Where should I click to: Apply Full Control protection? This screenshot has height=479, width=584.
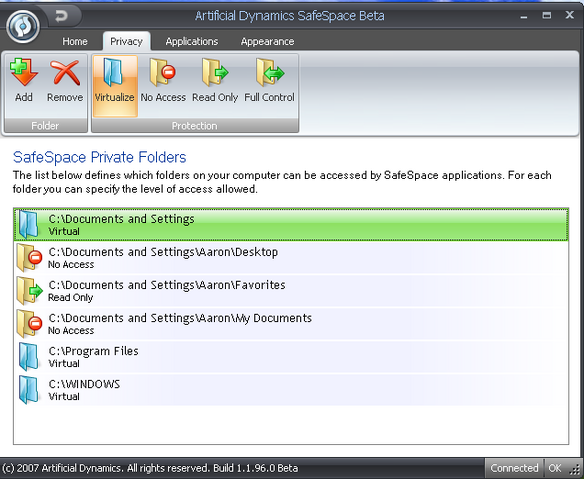tap(269, 80)
